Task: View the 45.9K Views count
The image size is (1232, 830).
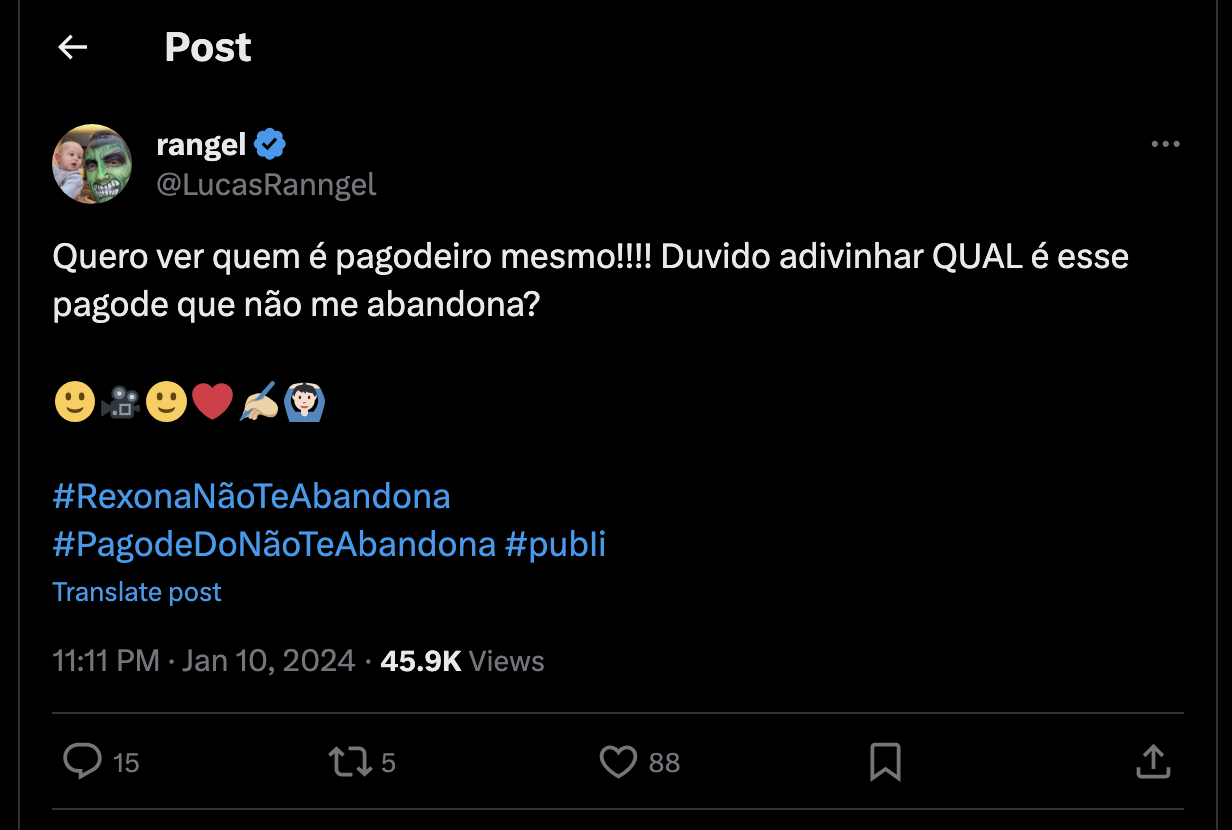Action: pos(462,661)
